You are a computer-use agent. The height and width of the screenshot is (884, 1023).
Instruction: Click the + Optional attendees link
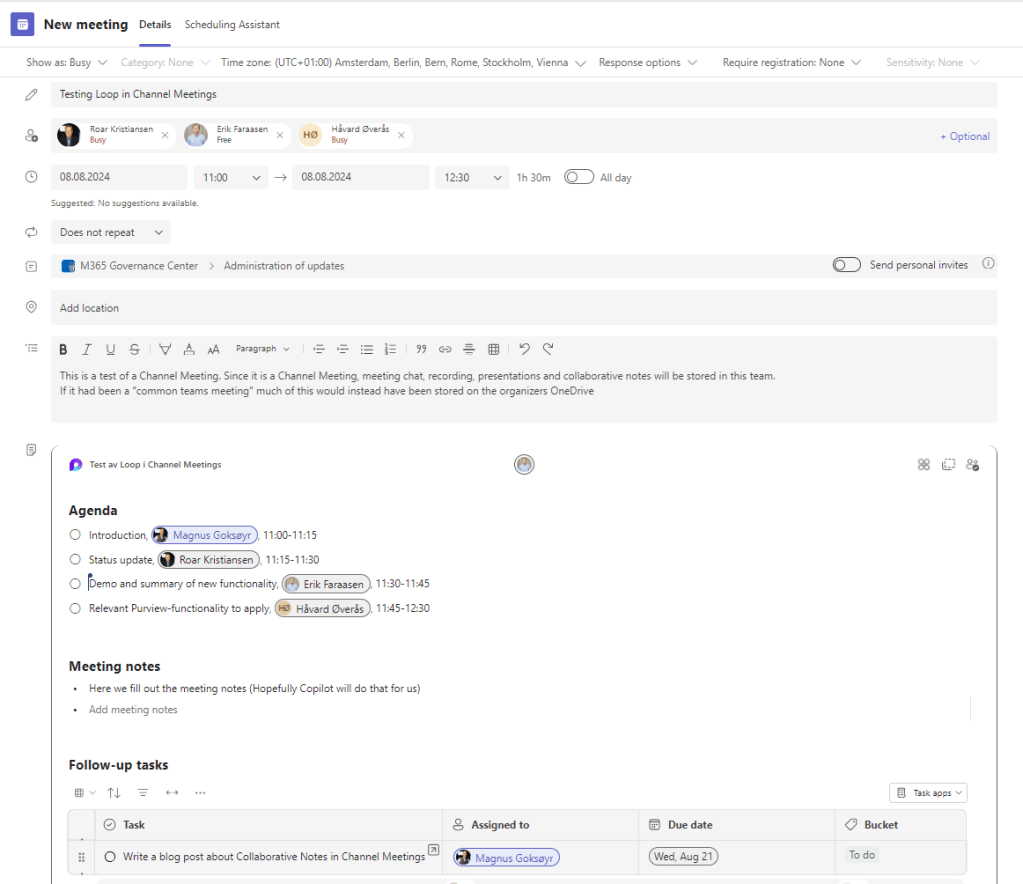[x=964, y=136]
